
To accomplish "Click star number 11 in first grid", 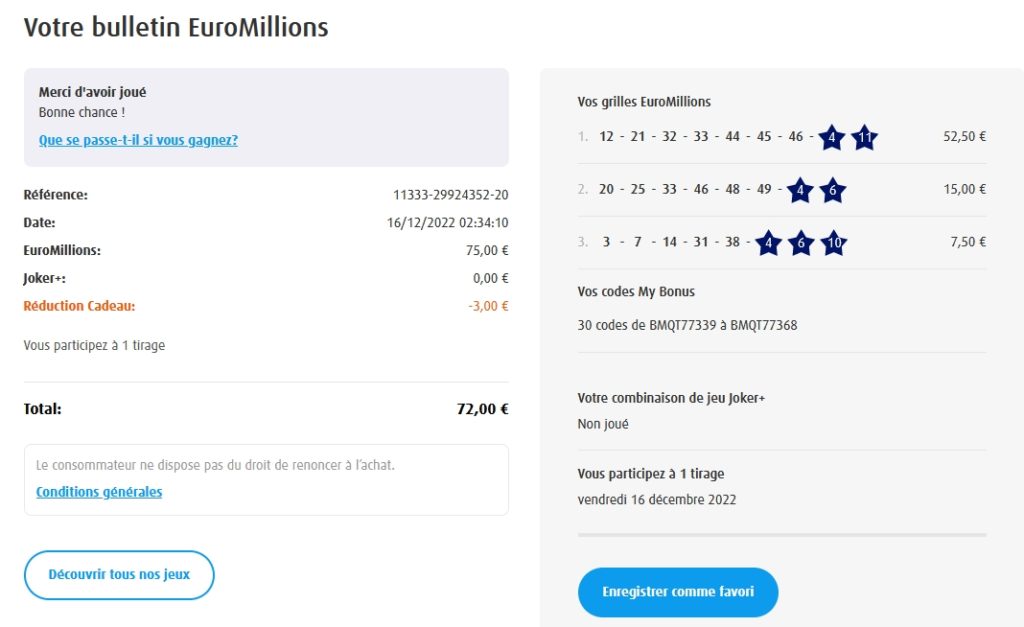I will 865,138.
